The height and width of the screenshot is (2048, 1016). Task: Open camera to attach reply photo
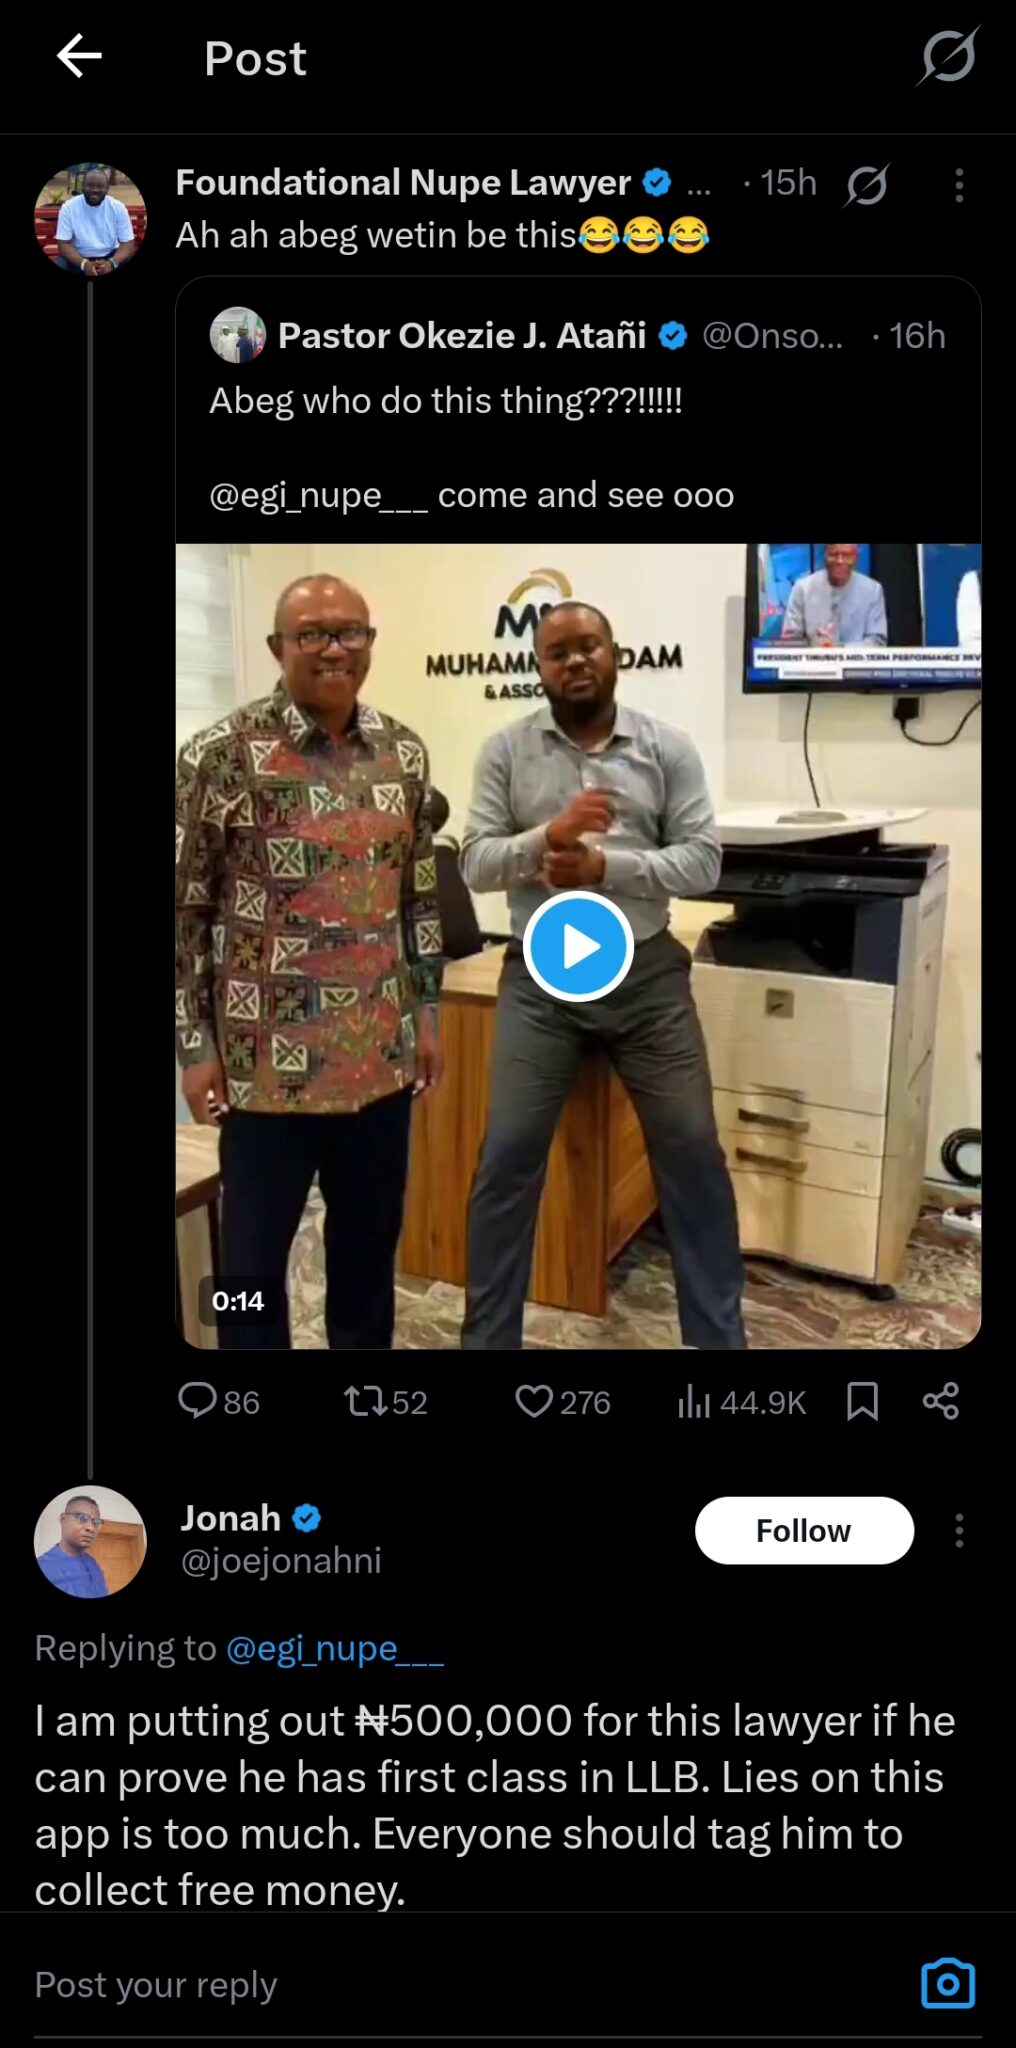pos(947,1984)
